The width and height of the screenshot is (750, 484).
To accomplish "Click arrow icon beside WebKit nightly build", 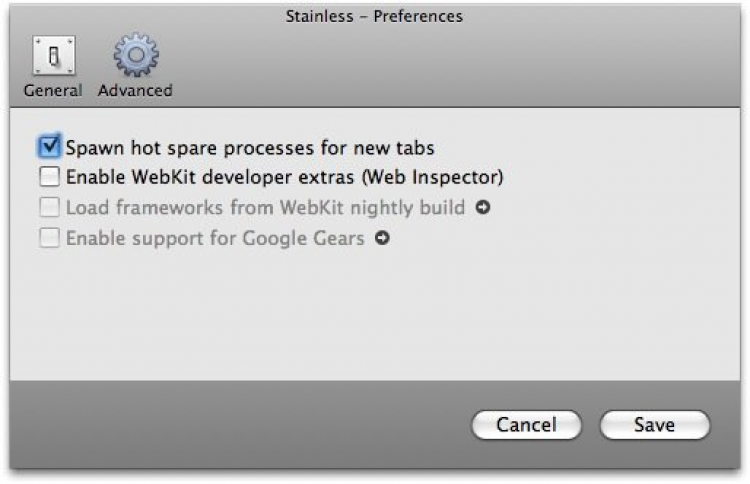I will 483,208.
